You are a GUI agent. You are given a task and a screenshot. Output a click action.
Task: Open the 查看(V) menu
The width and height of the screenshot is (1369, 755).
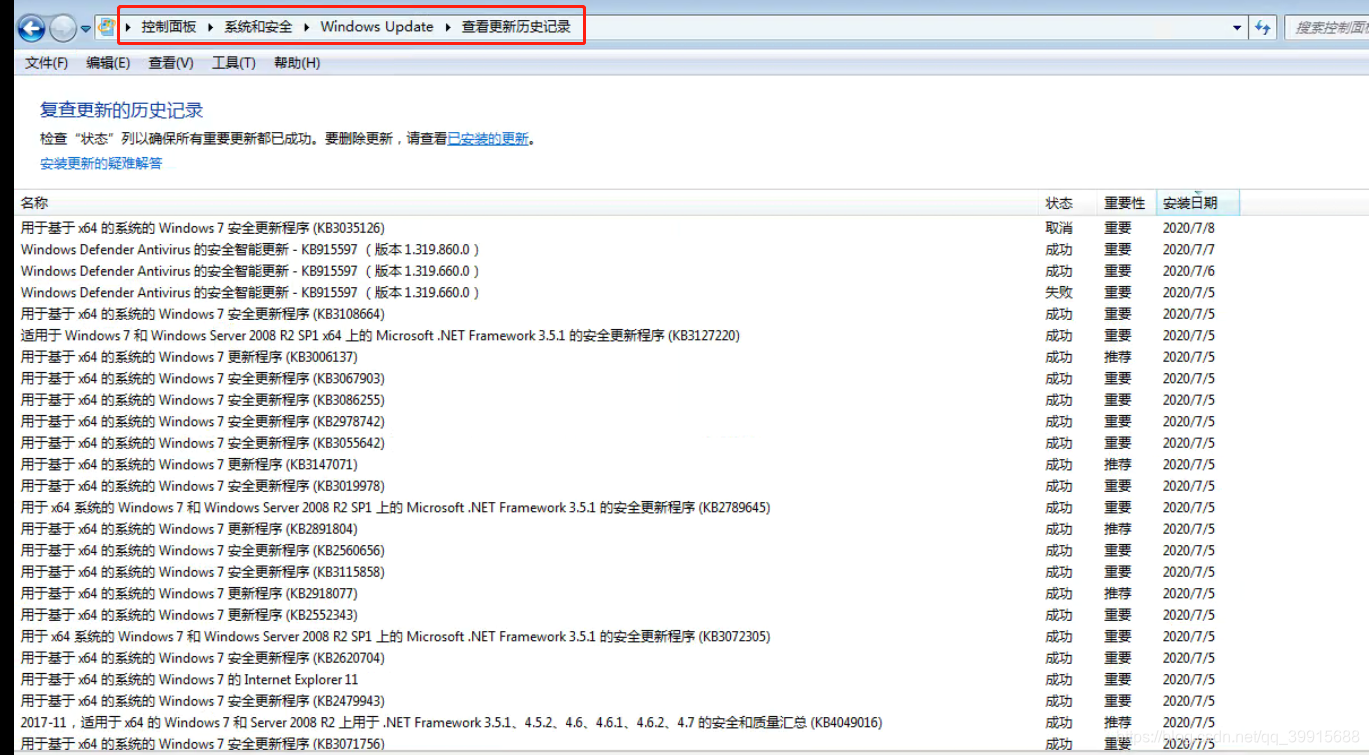pyautogui.click(x=171, y=63)
